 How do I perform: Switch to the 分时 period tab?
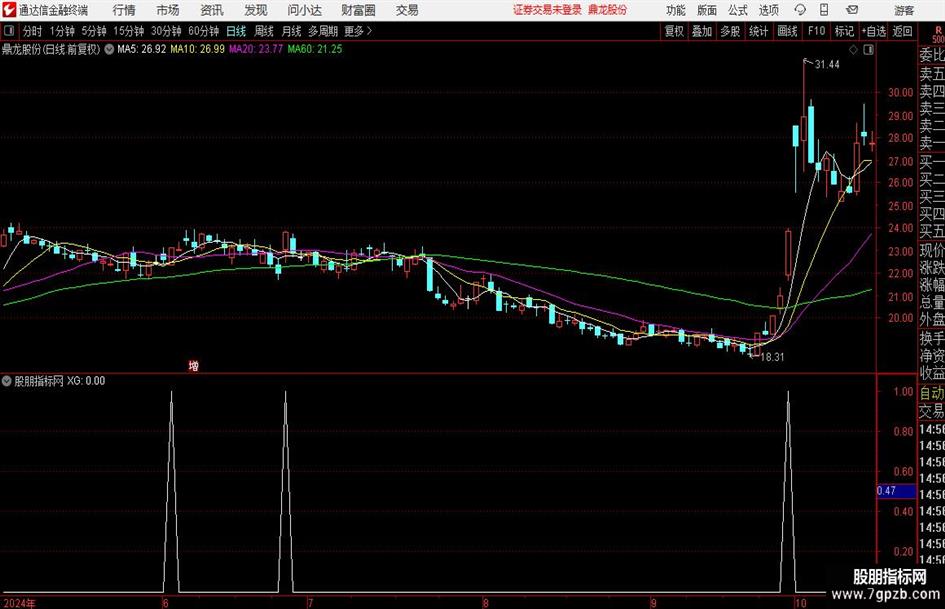(33, 31)
